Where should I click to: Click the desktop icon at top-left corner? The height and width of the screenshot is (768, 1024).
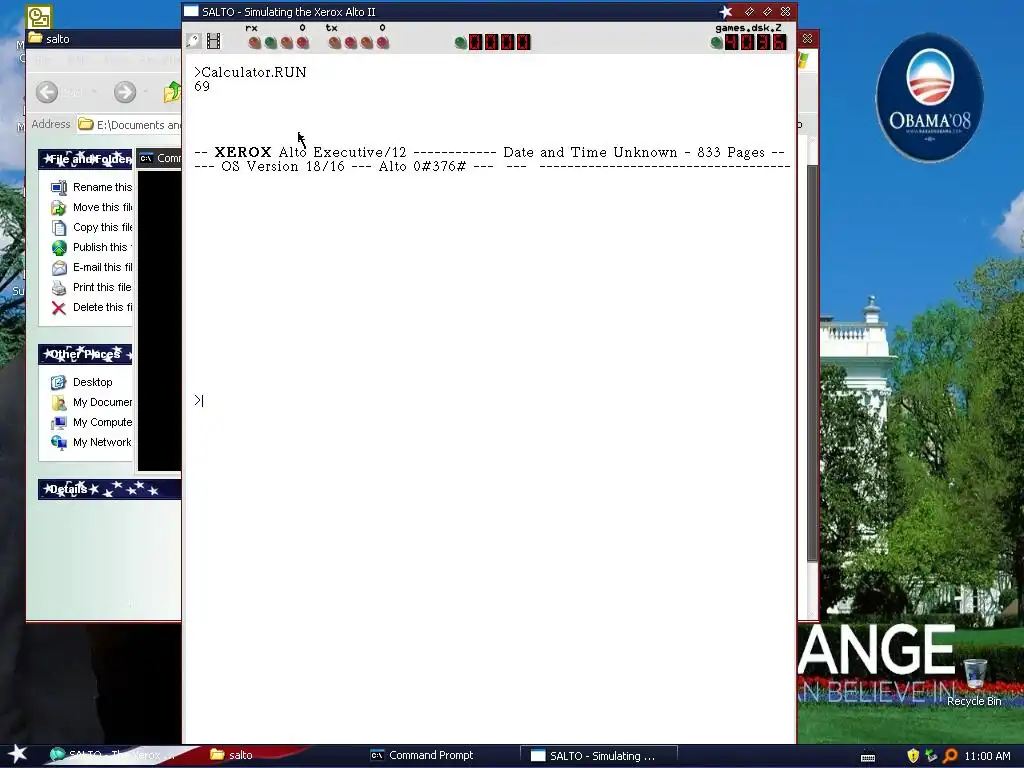39,17
